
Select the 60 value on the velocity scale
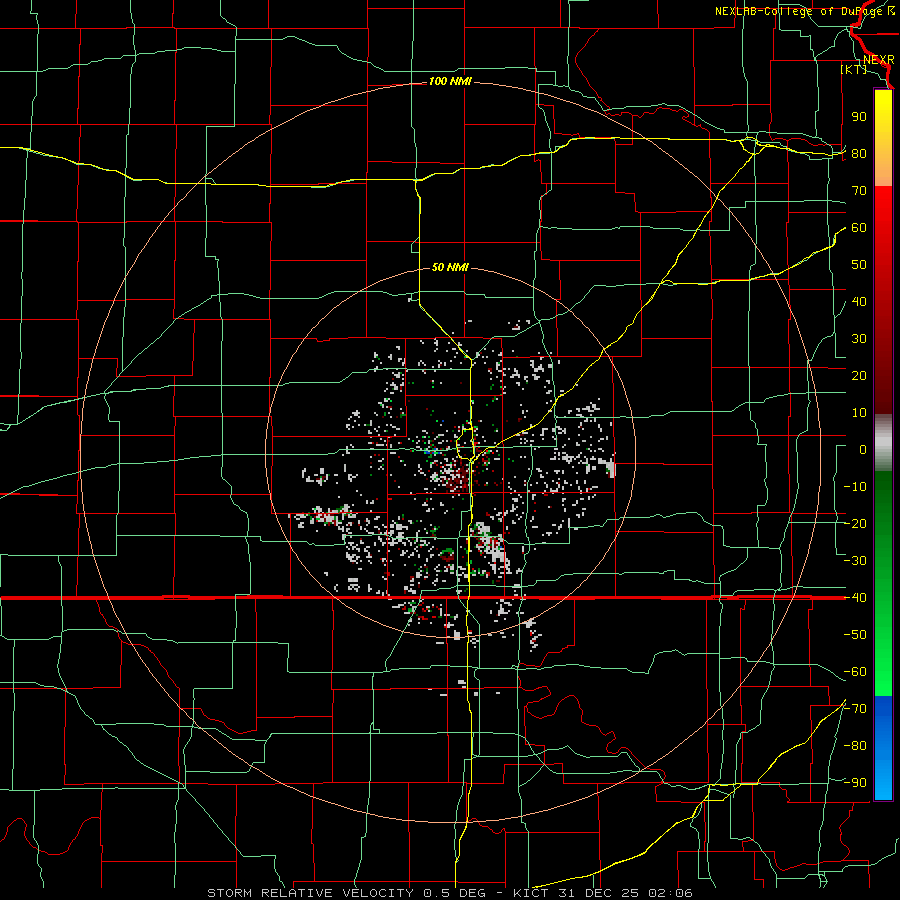coord(859,227)
